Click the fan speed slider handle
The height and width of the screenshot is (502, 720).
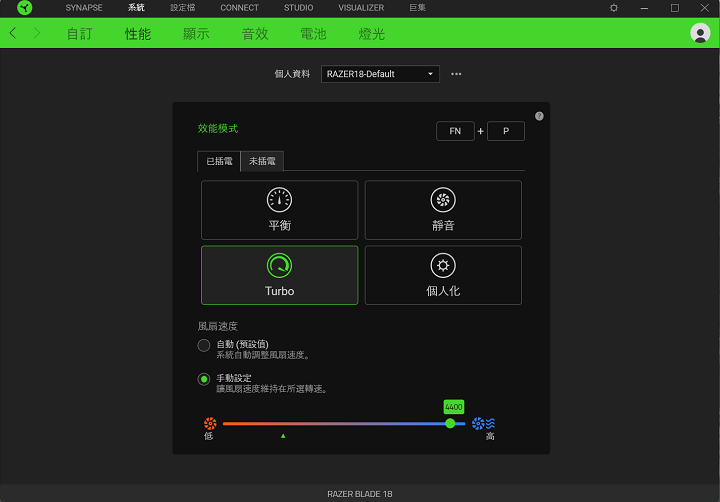tap(450, 423)
